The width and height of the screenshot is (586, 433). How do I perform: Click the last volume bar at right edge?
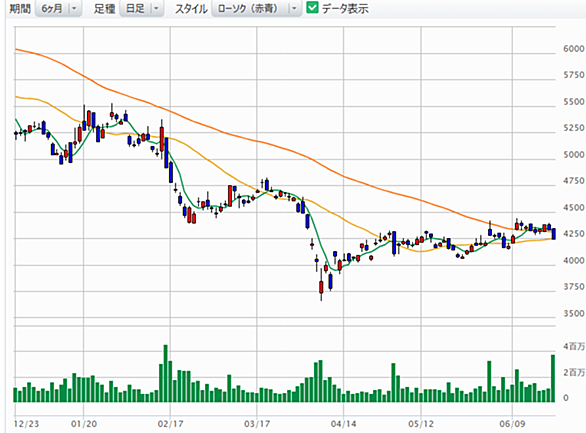(553, 378)
